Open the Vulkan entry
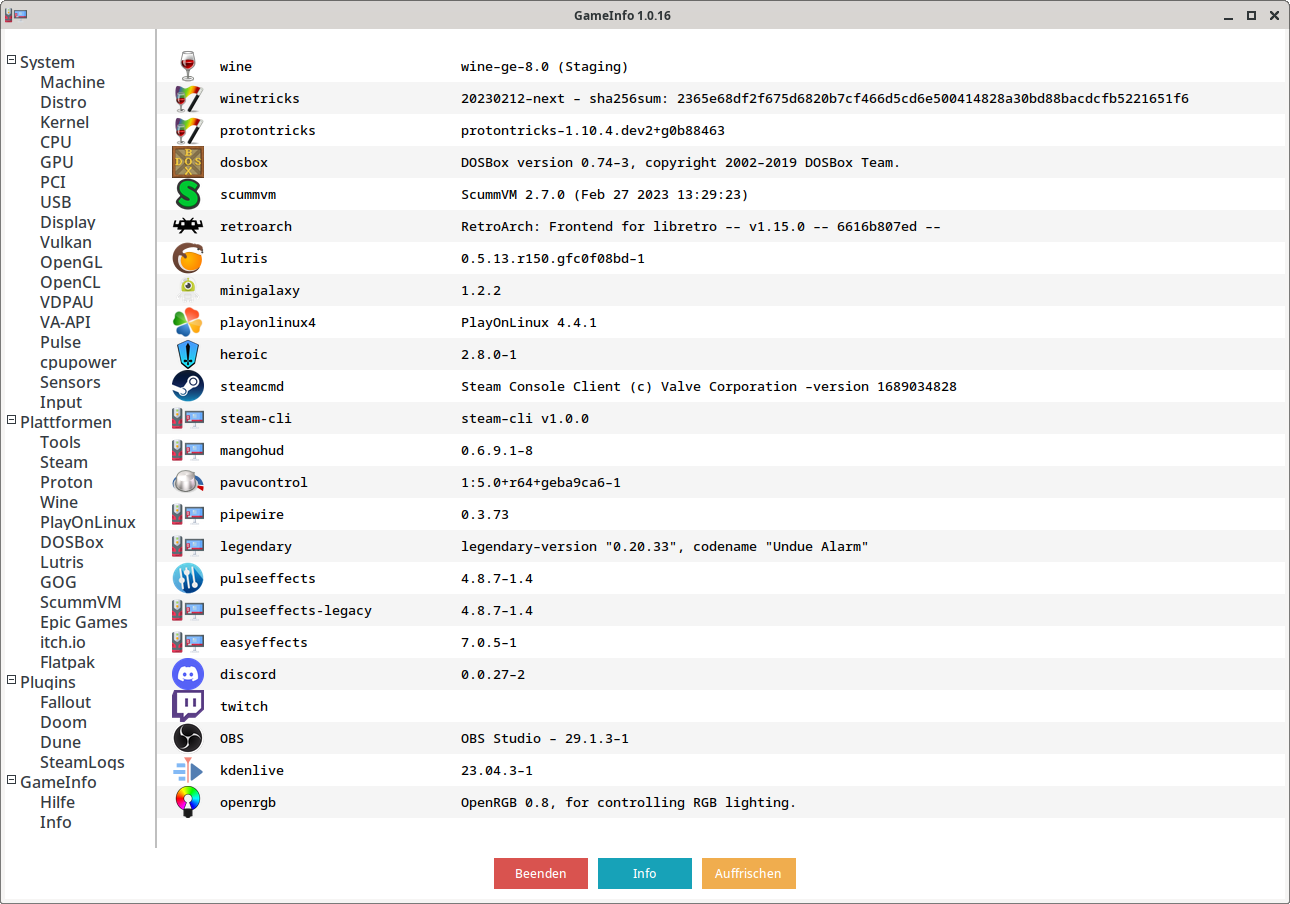 (x=66, y=242)
